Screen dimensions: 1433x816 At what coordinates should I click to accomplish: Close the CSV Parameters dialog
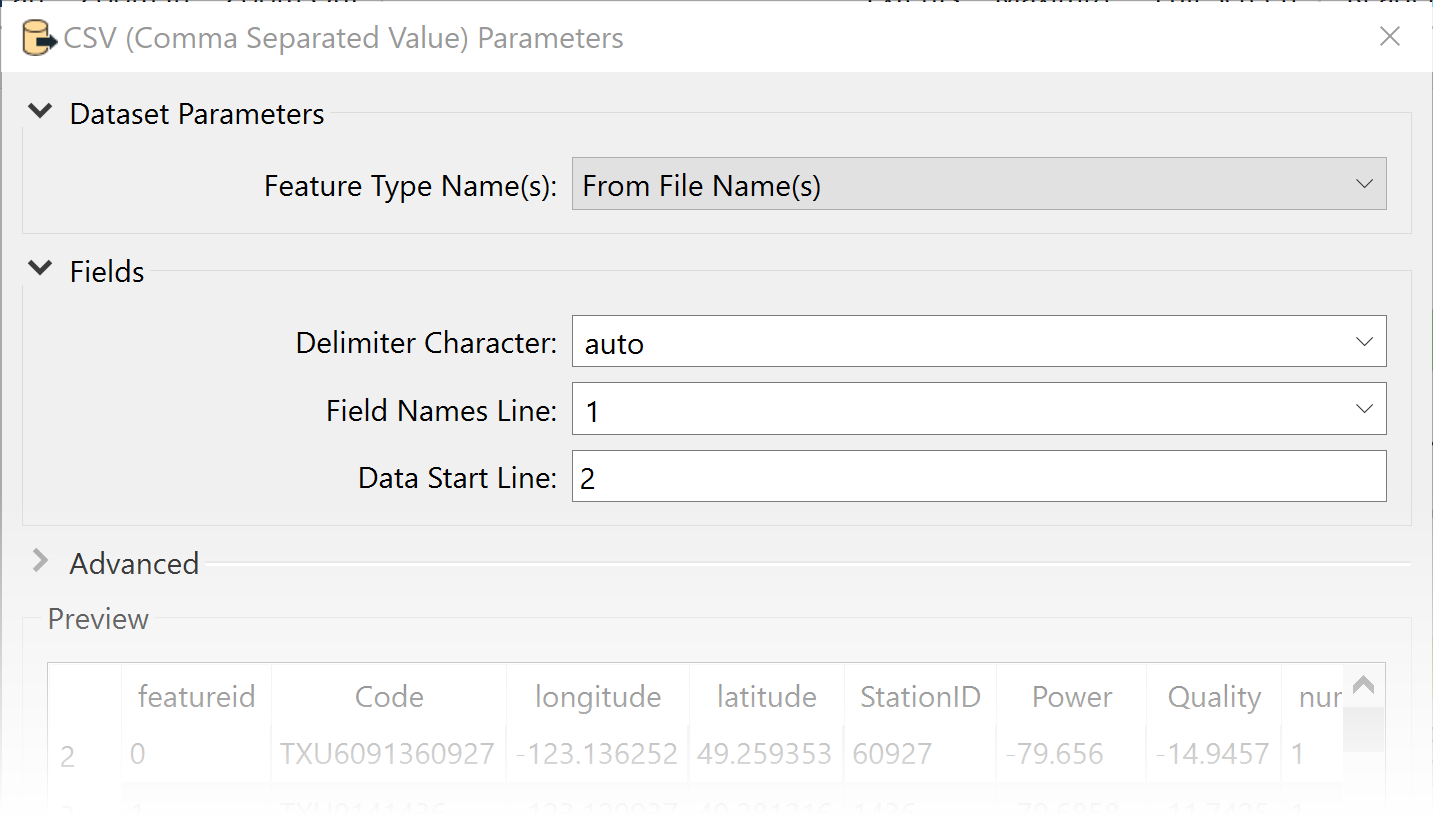tap(1390, 36)
